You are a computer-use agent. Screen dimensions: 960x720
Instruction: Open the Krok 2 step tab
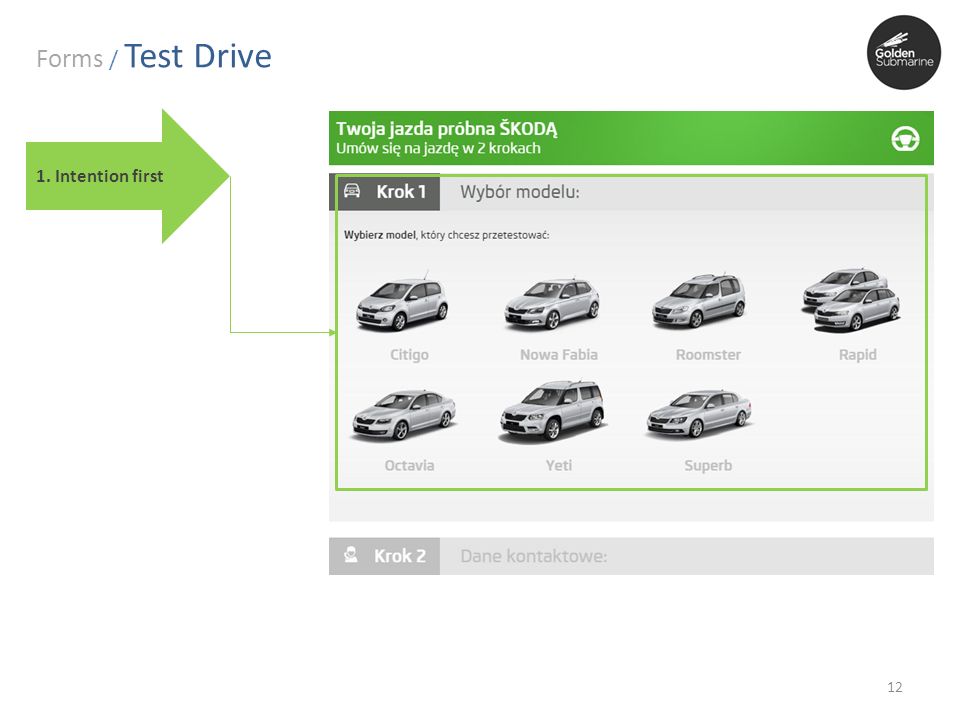384,556
